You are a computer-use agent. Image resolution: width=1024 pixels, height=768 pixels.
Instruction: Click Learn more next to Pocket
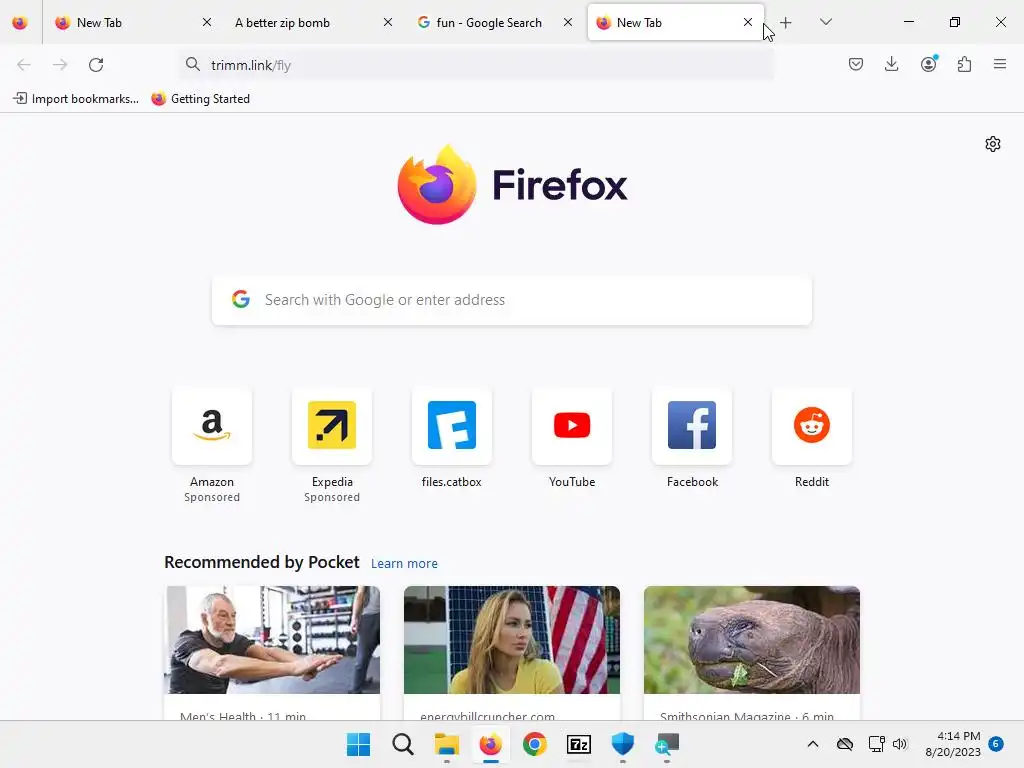point(404,564)
